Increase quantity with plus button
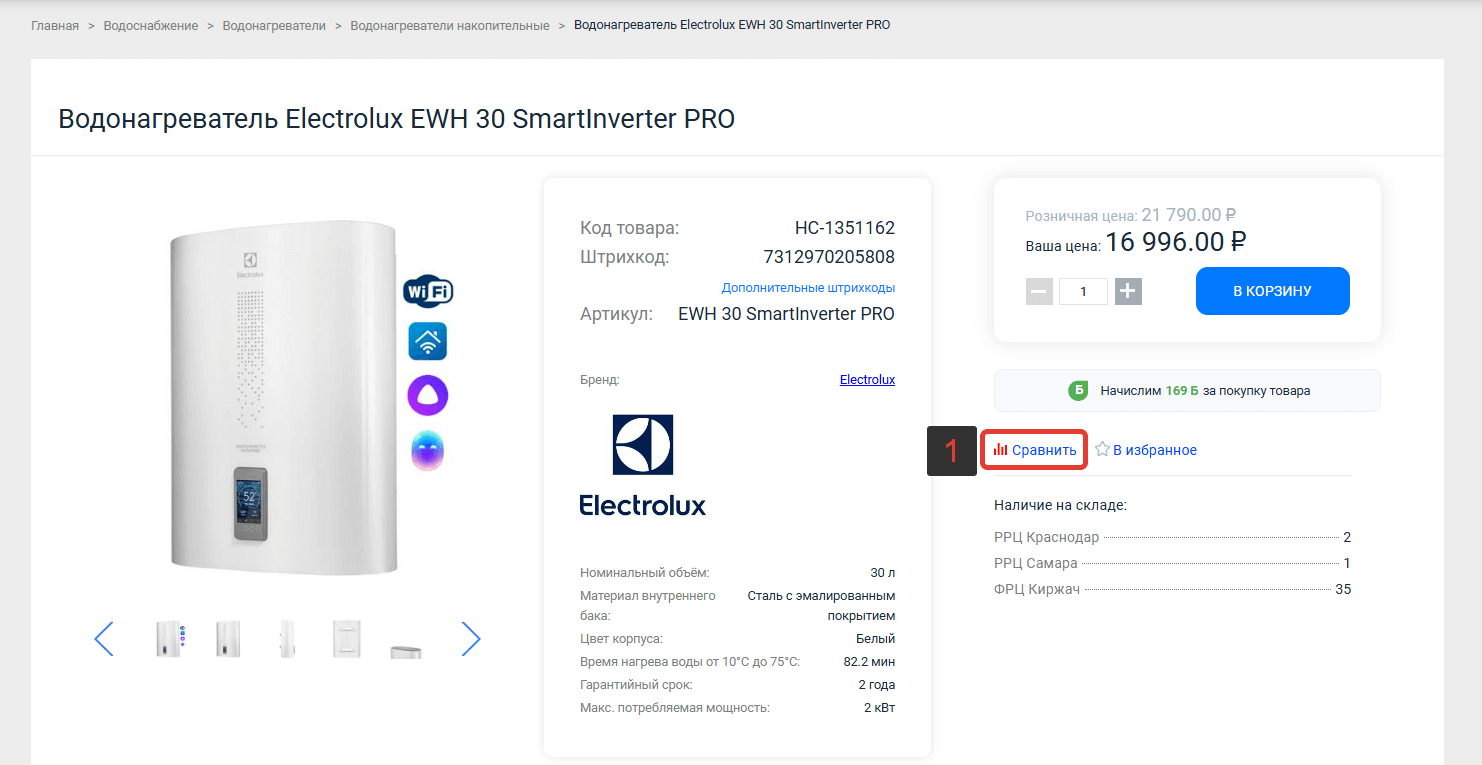1482x765 pixels. pos(1128,292)
